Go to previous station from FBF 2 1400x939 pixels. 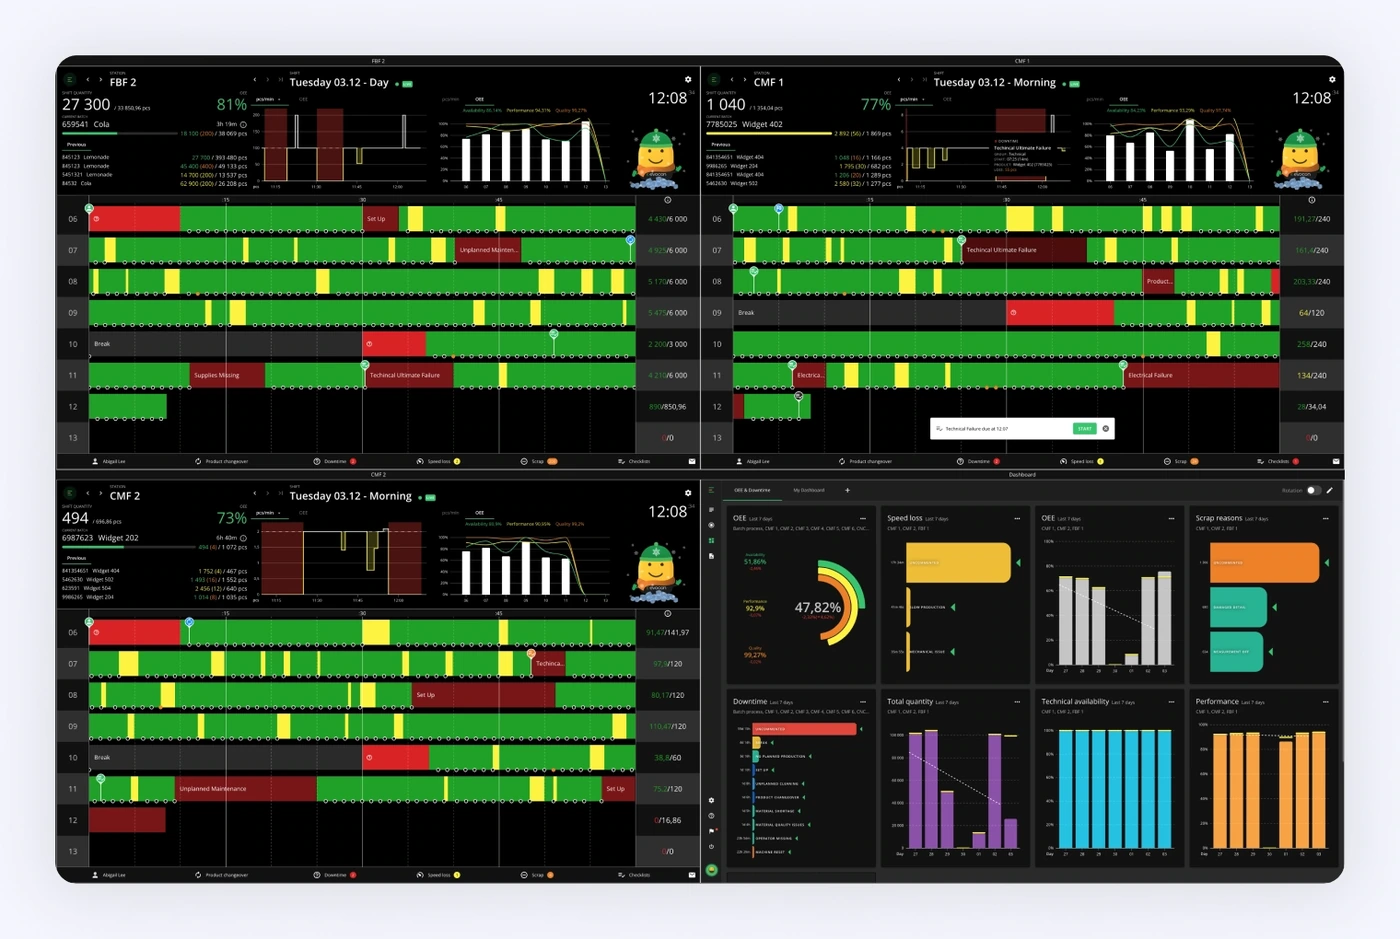(x=87, y=79)
